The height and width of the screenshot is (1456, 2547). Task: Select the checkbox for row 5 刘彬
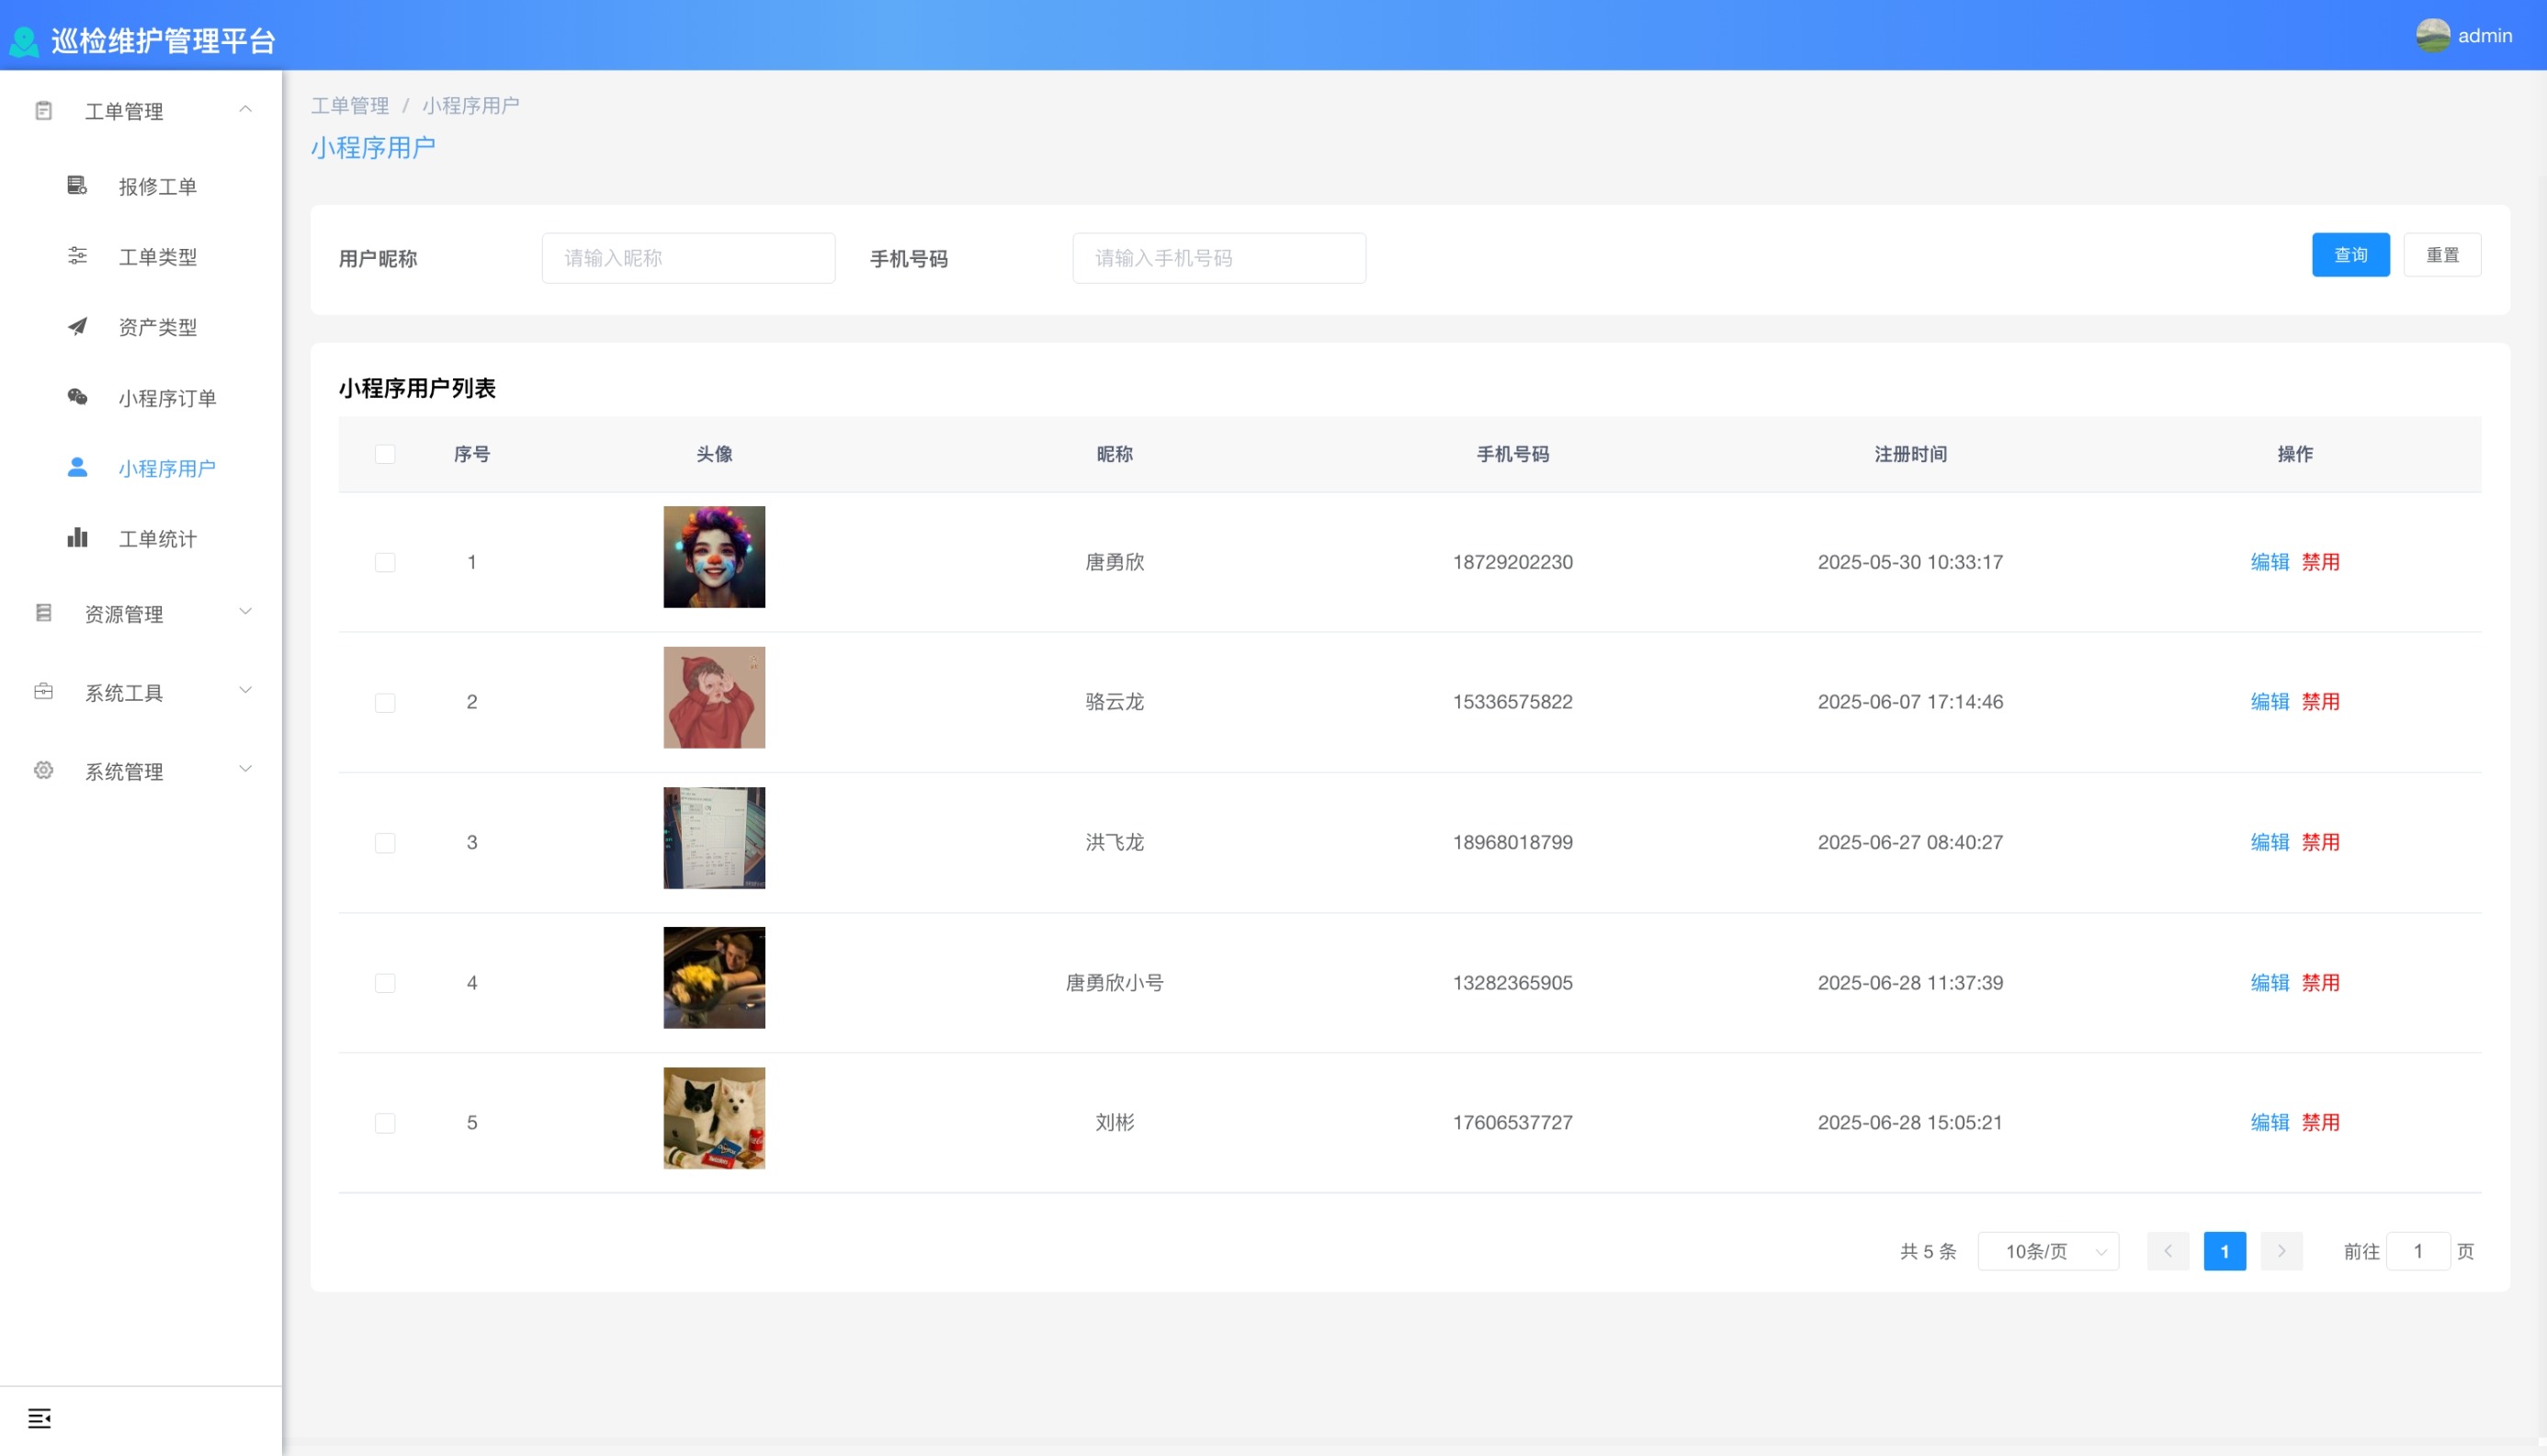tap(385, 1123)
